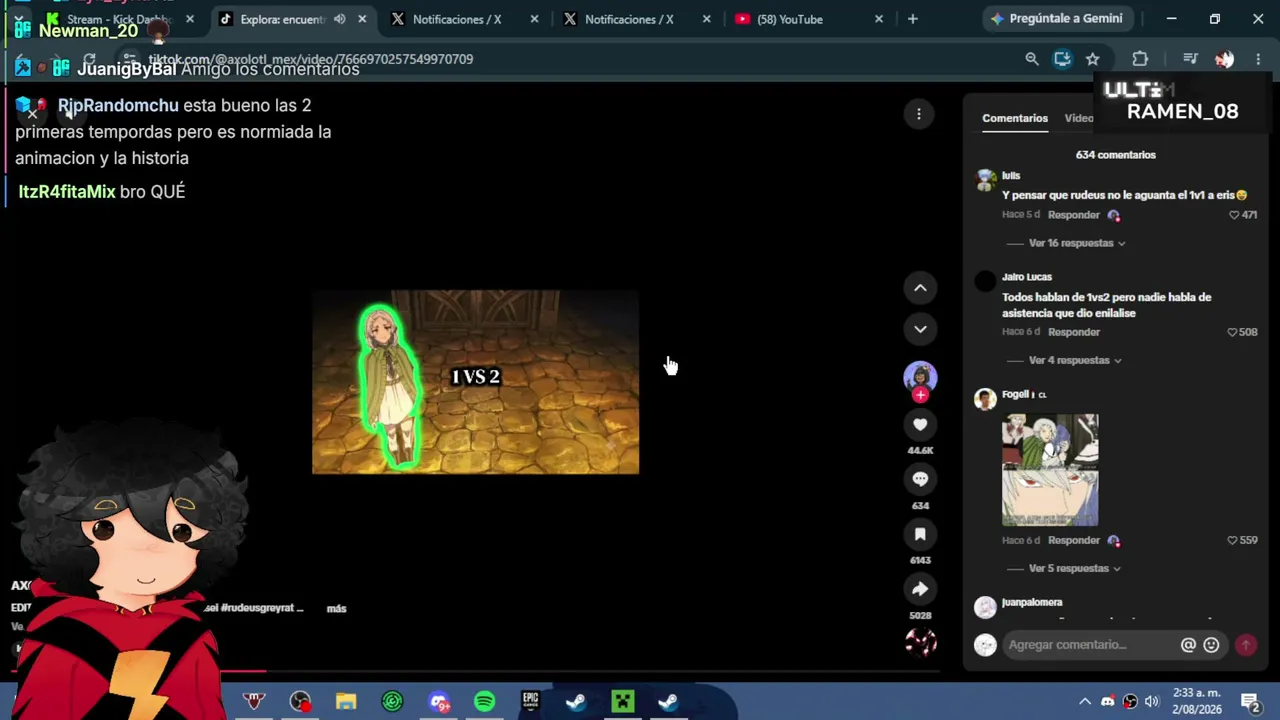Focus the 'Agregar comentario...' input field

(1090, 645)
